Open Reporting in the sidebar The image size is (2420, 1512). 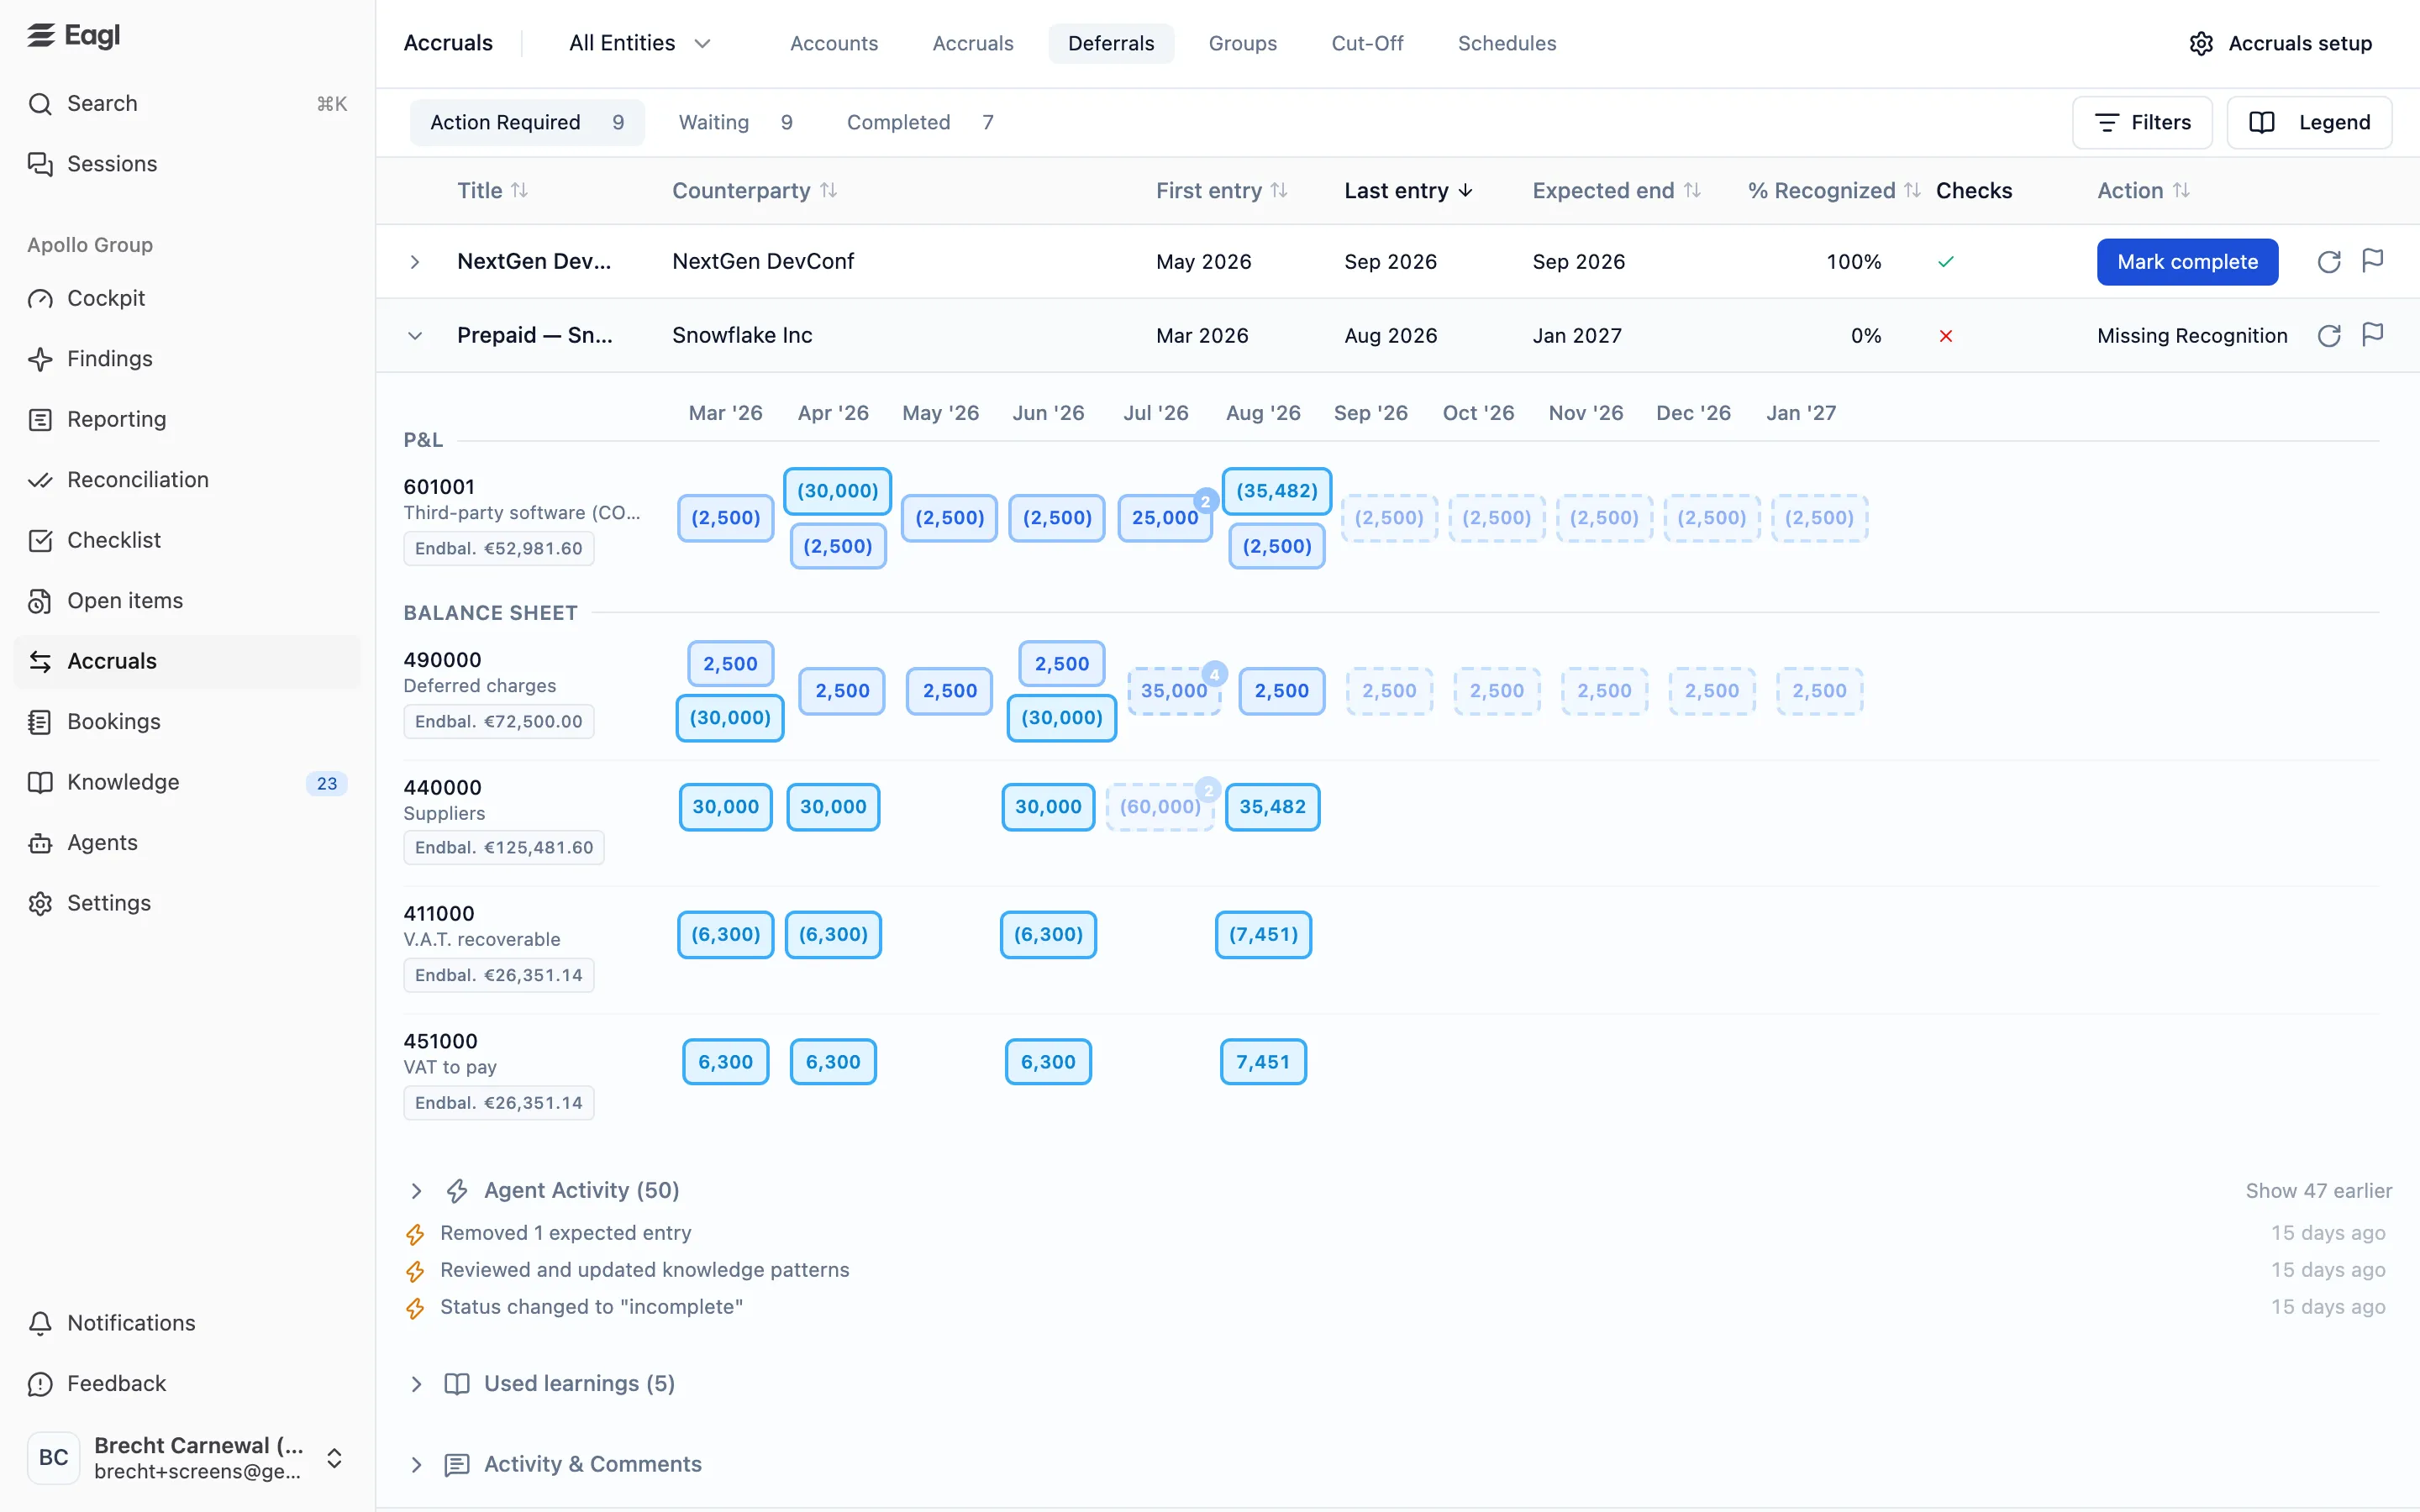tap(187, 420)
